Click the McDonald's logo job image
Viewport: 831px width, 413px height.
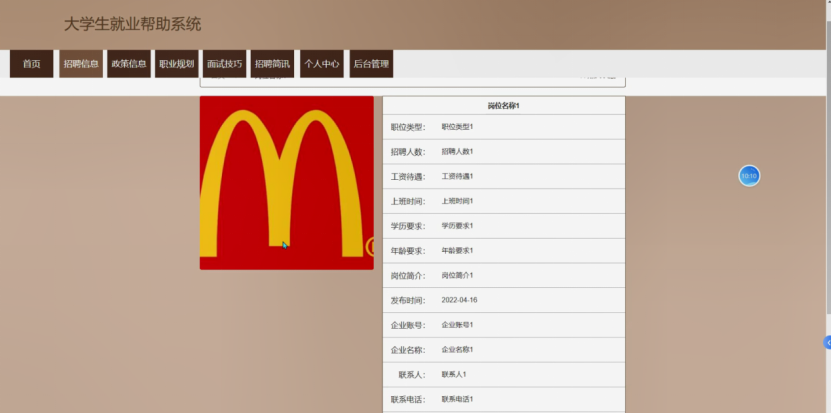[287, 183]
